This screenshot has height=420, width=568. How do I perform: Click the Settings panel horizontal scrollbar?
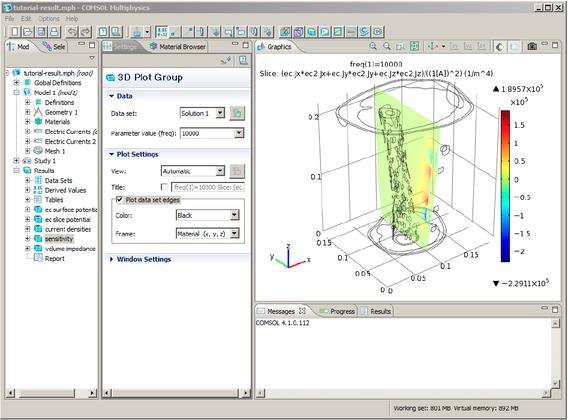[x=175, y=393]
